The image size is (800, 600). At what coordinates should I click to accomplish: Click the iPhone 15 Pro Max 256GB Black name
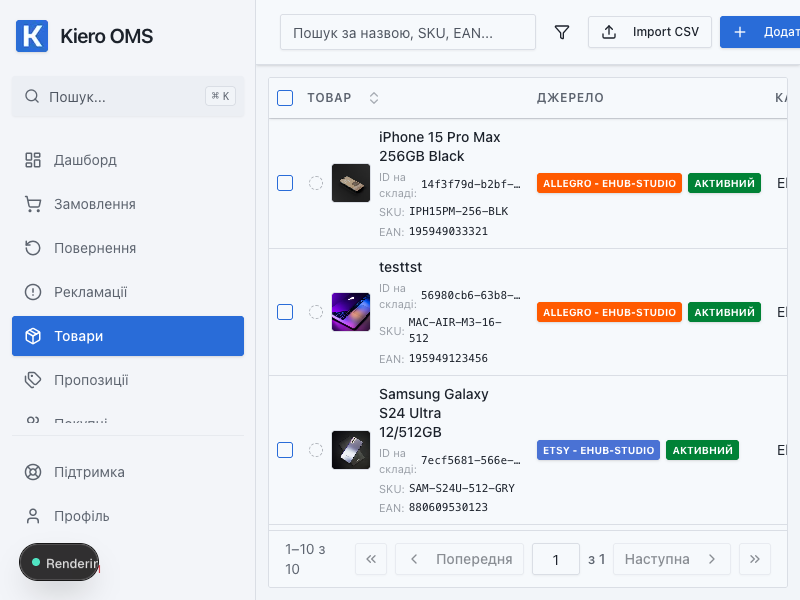click(x=439, y=146)
